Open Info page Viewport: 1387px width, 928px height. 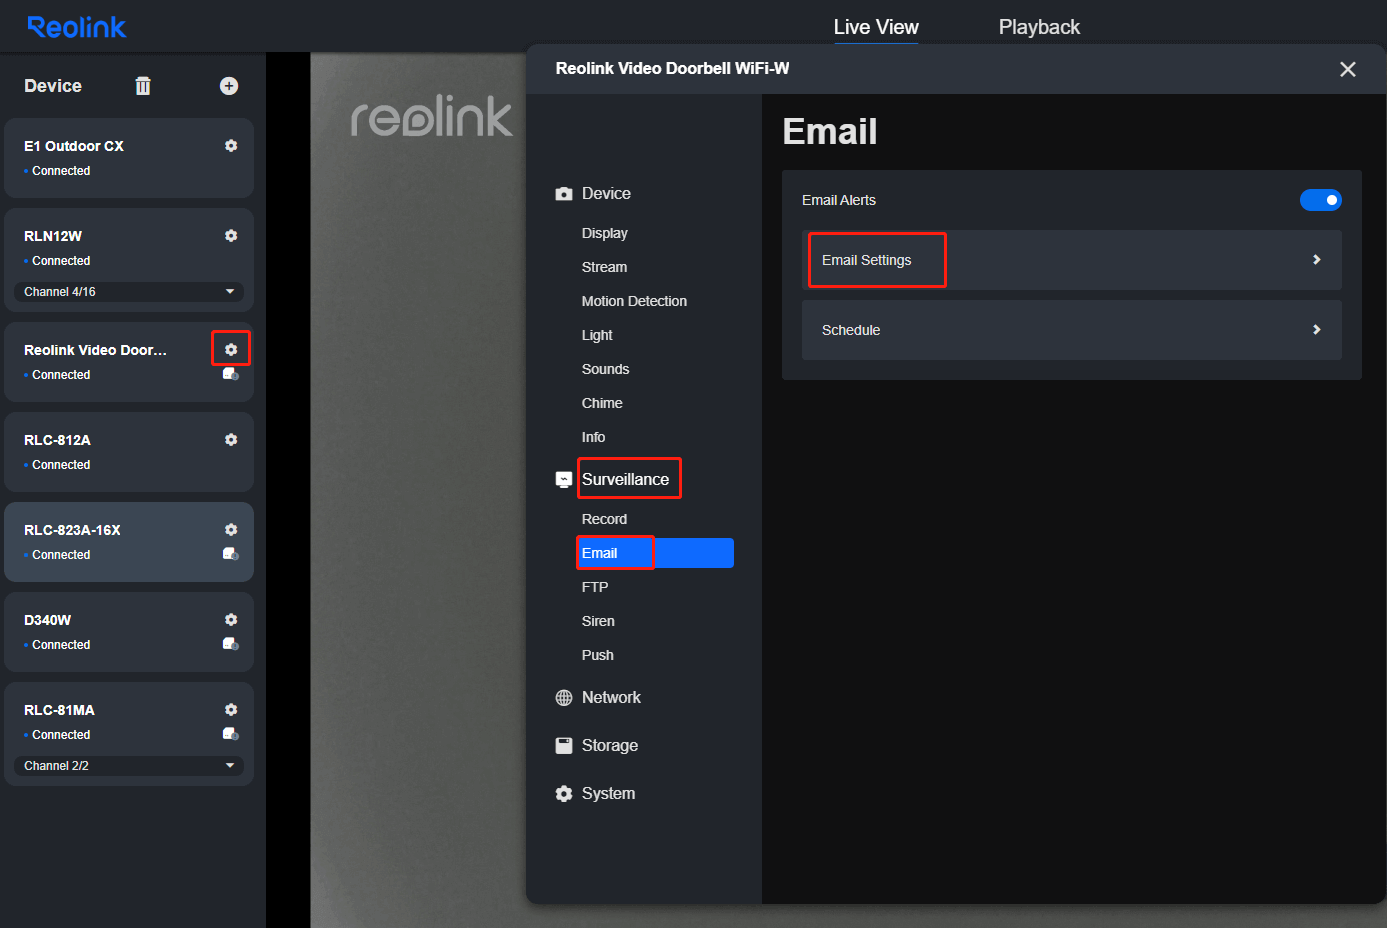pos(593,437)
